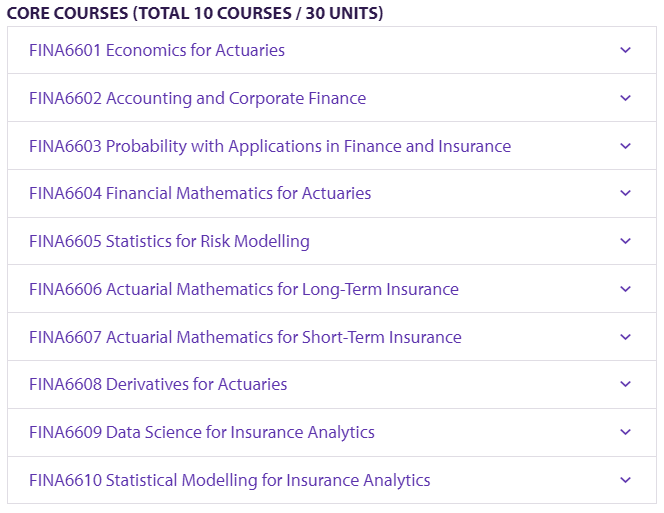Select FINA6607 Actuarial Mathematics Short-Term title
The height and width of the screenshot is (513, 664).
(x=245, y=337)
